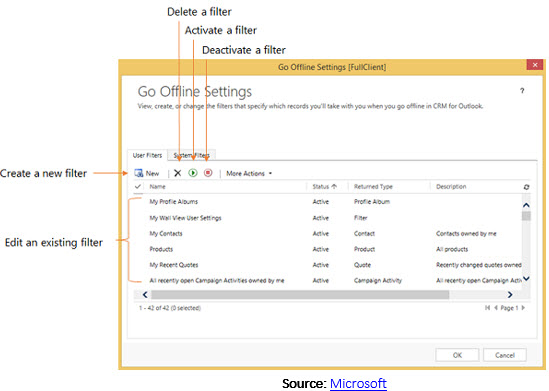Sort by the Status column header
The image size is (549, 391).
point(324,187)
